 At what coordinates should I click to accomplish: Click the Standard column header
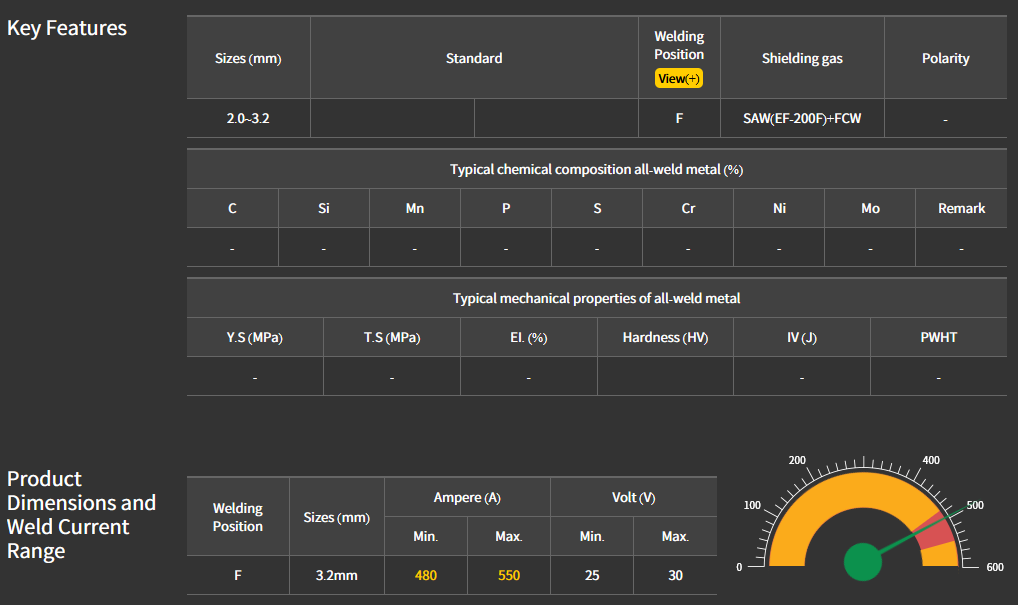pyautogui.click(x=474, y=58)
